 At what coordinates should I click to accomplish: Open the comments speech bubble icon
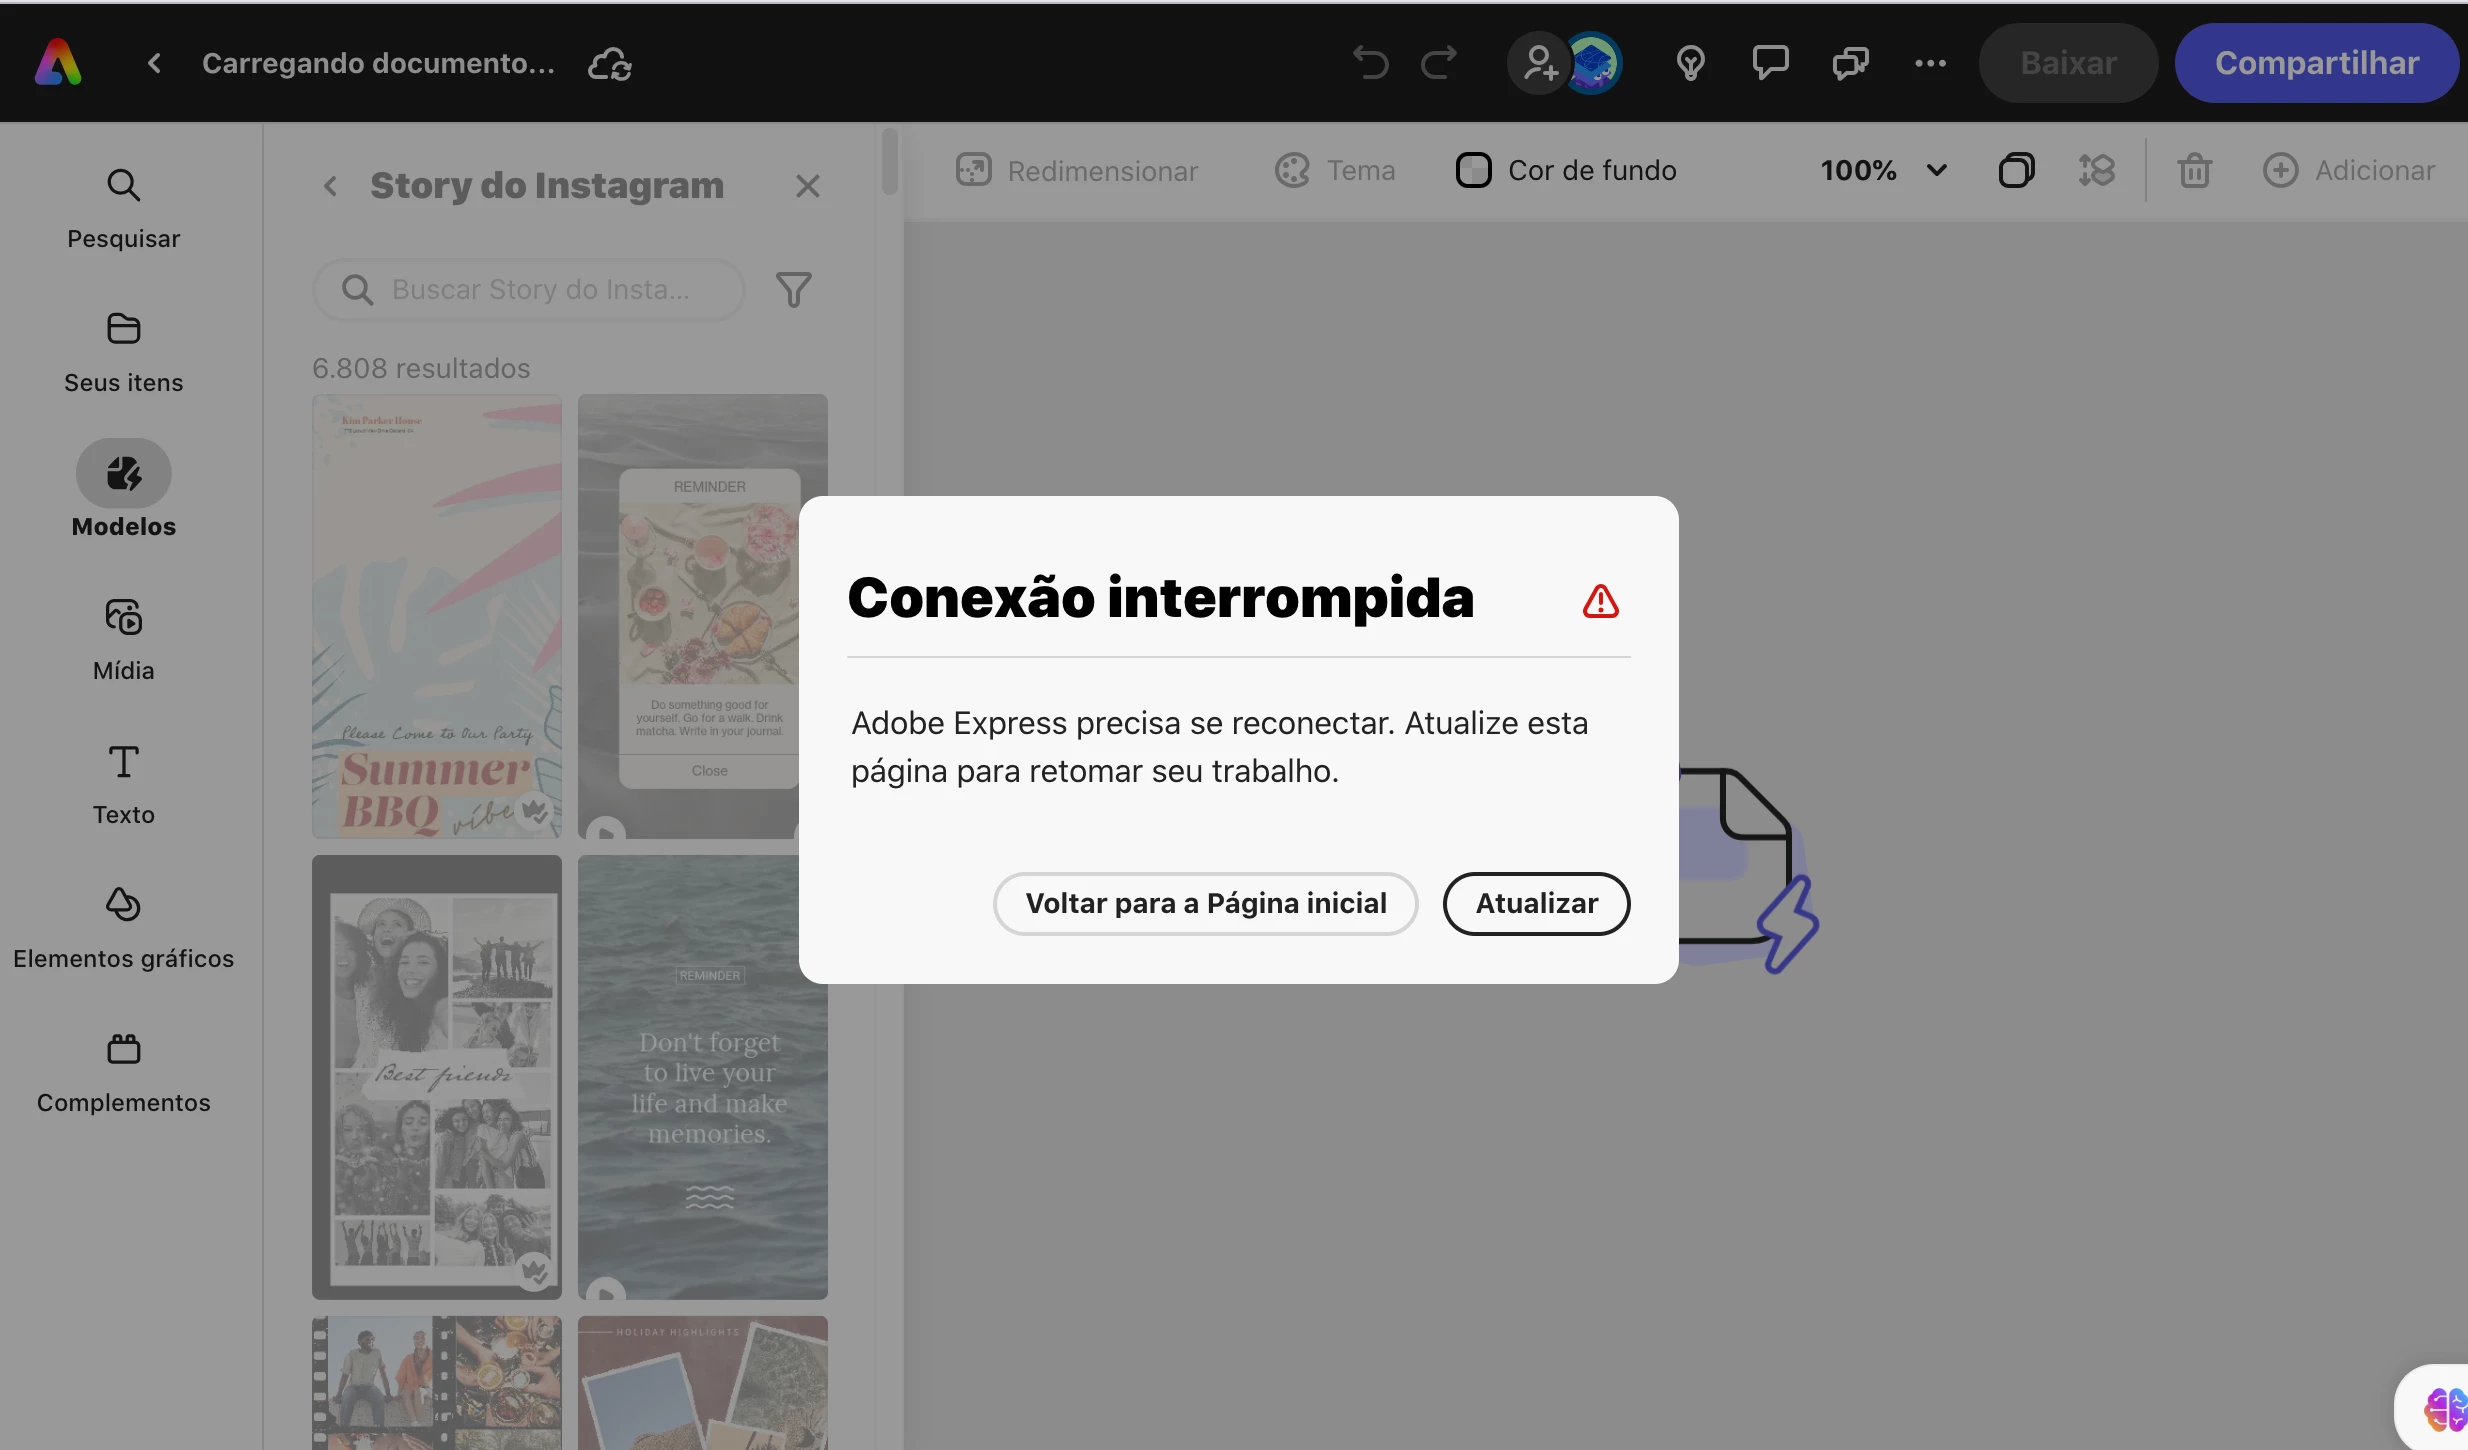[1770, 63]
